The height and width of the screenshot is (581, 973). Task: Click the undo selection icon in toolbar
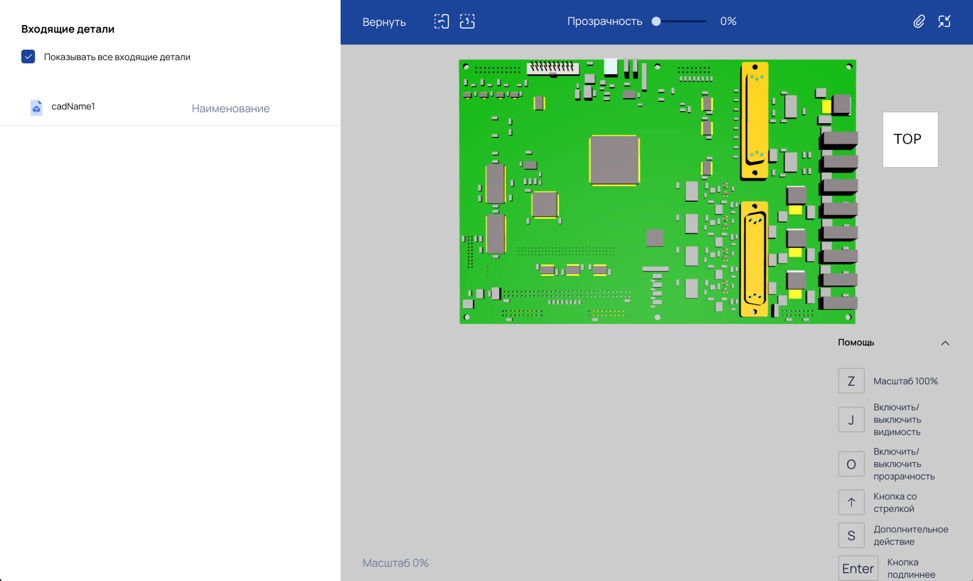click(x=441, y=22)
